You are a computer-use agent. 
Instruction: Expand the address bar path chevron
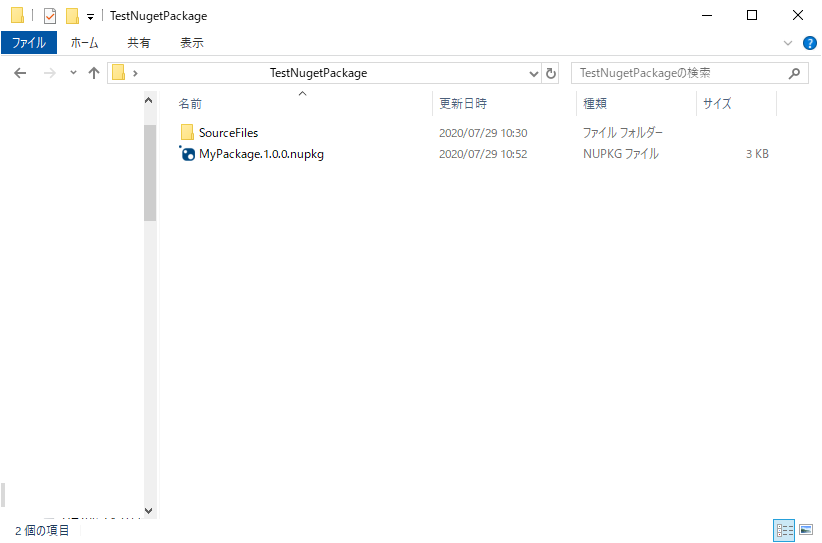point(135,73)
